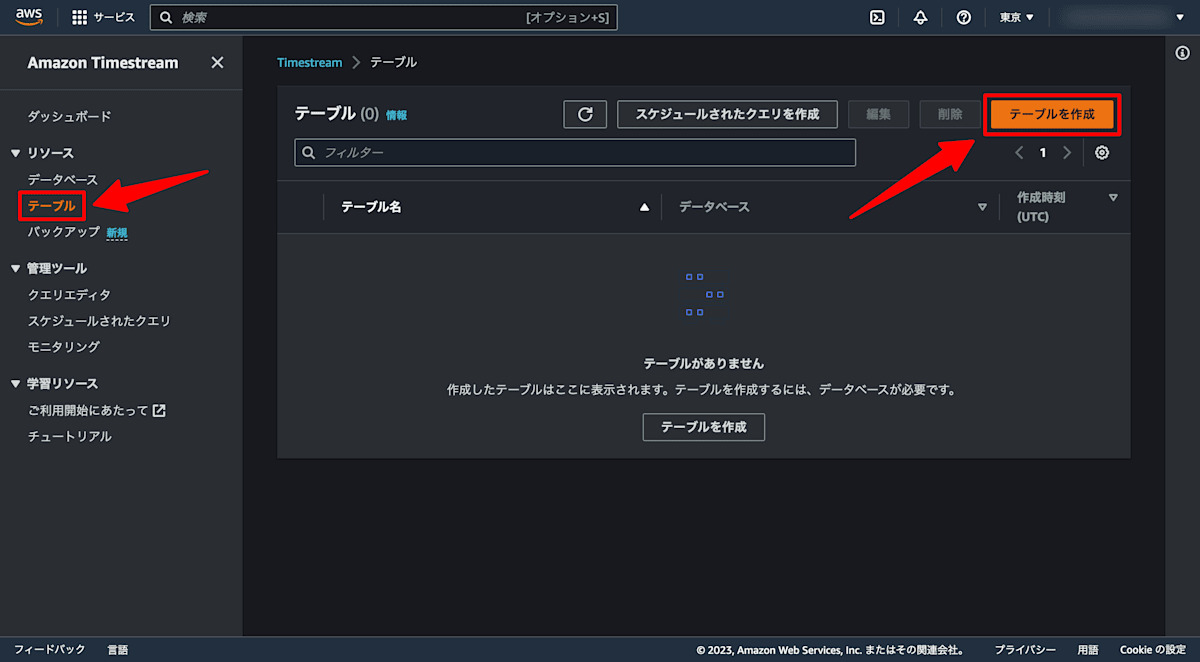This screenshot has height=662, width=1200.
Task: Collapse the 学習リソース section
Action: click(x=16, y=384)
